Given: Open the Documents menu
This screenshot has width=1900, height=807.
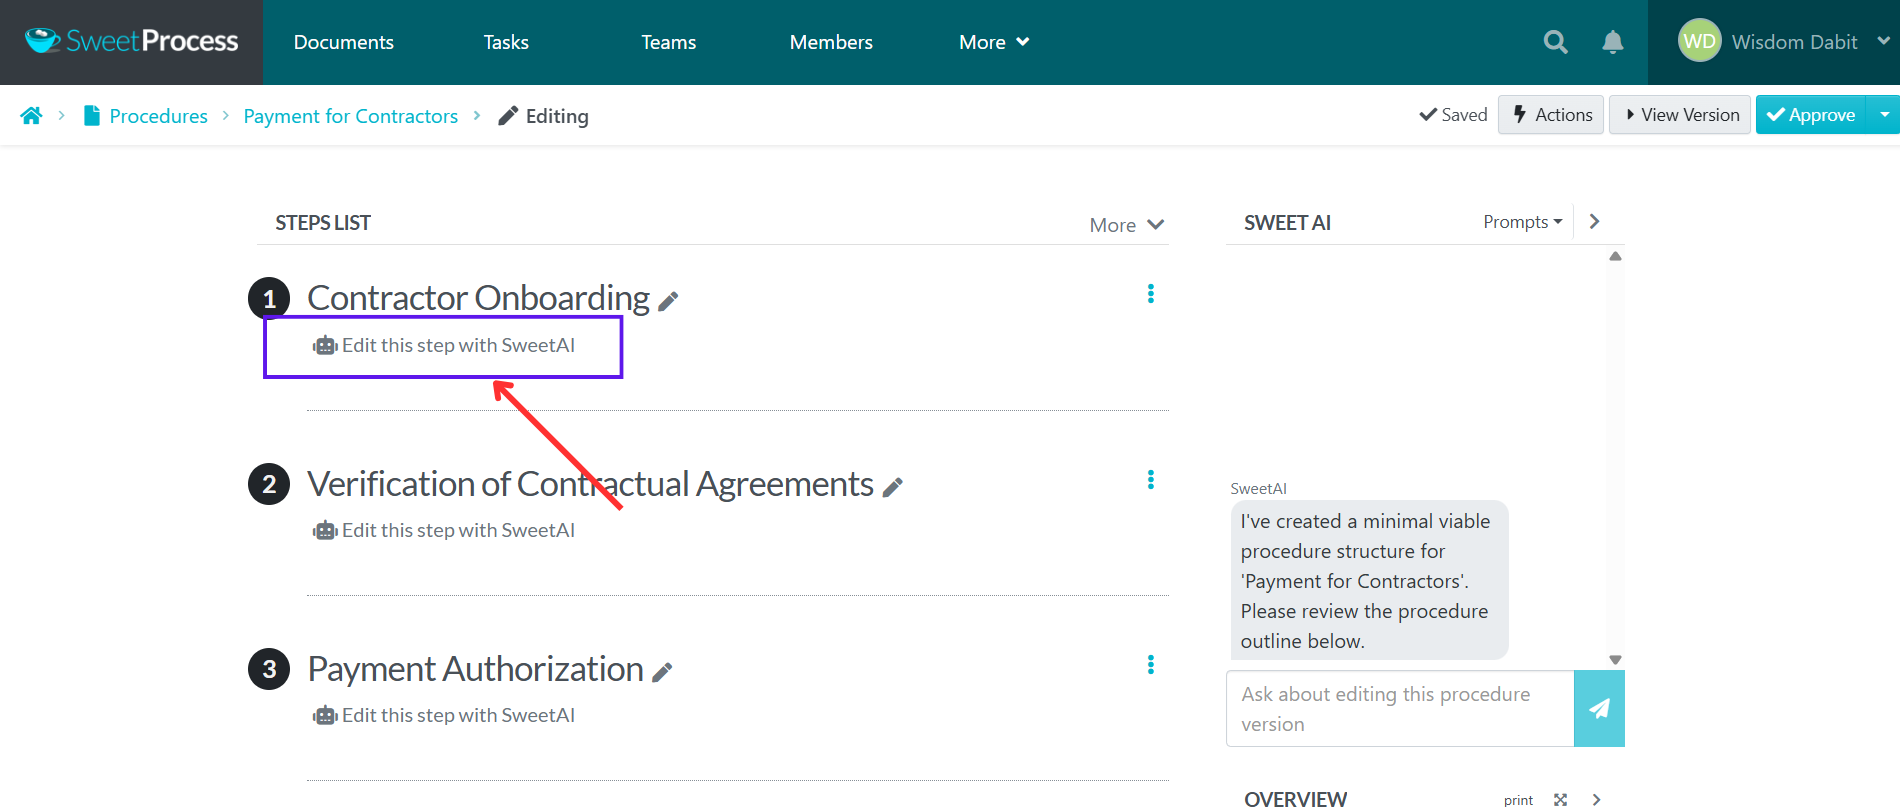Looking at the screenshot, I should point(344,42).
